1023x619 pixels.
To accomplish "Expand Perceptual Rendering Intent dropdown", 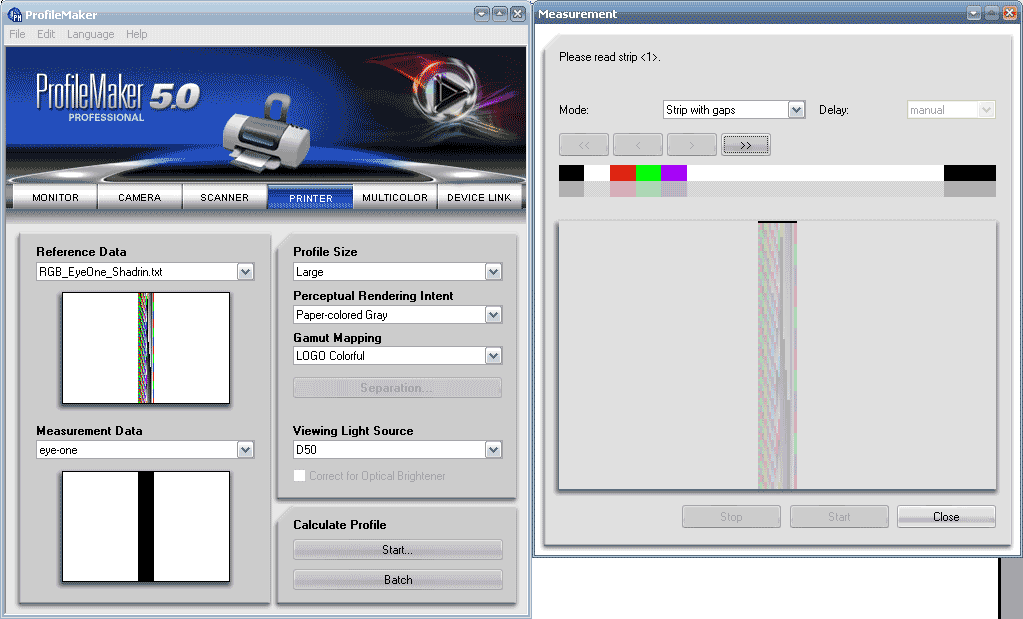I will pyautogui.click(x=494, y=315).
